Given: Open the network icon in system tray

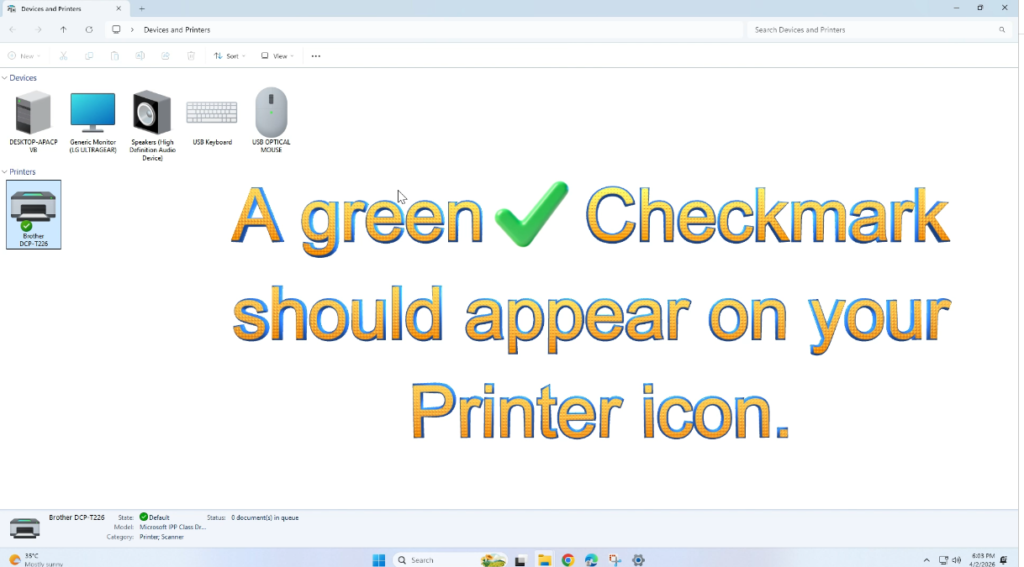Looking at the screenshot, I should tap(943, 560).
